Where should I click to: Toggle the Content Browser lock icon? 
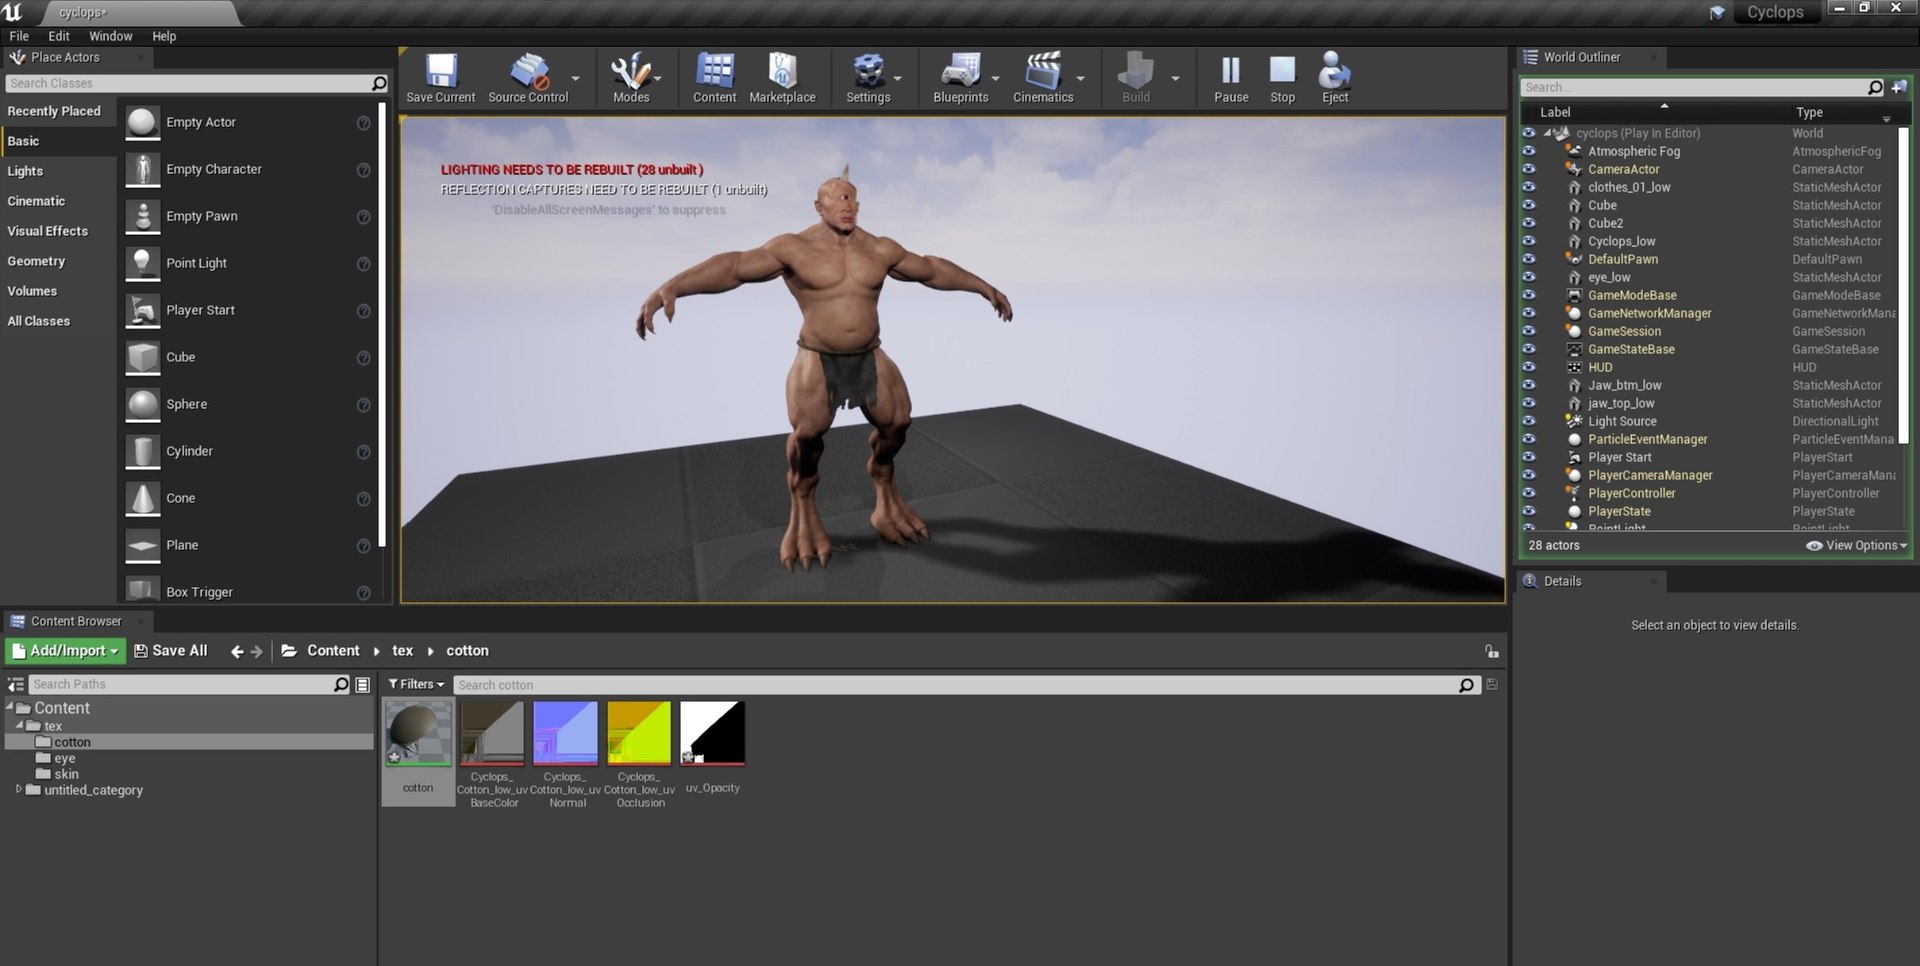click(1491, 651)
